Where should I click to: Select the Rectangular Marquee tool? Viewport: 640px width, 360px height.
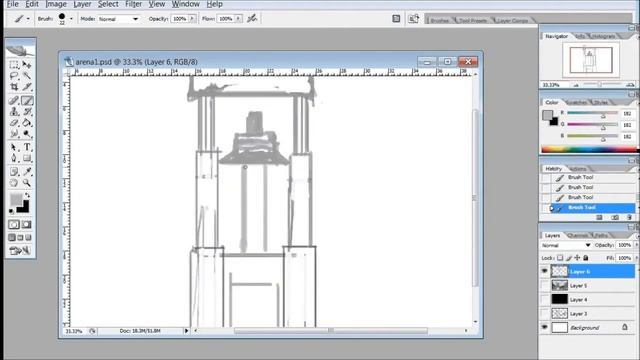click(x=14, y=65)
